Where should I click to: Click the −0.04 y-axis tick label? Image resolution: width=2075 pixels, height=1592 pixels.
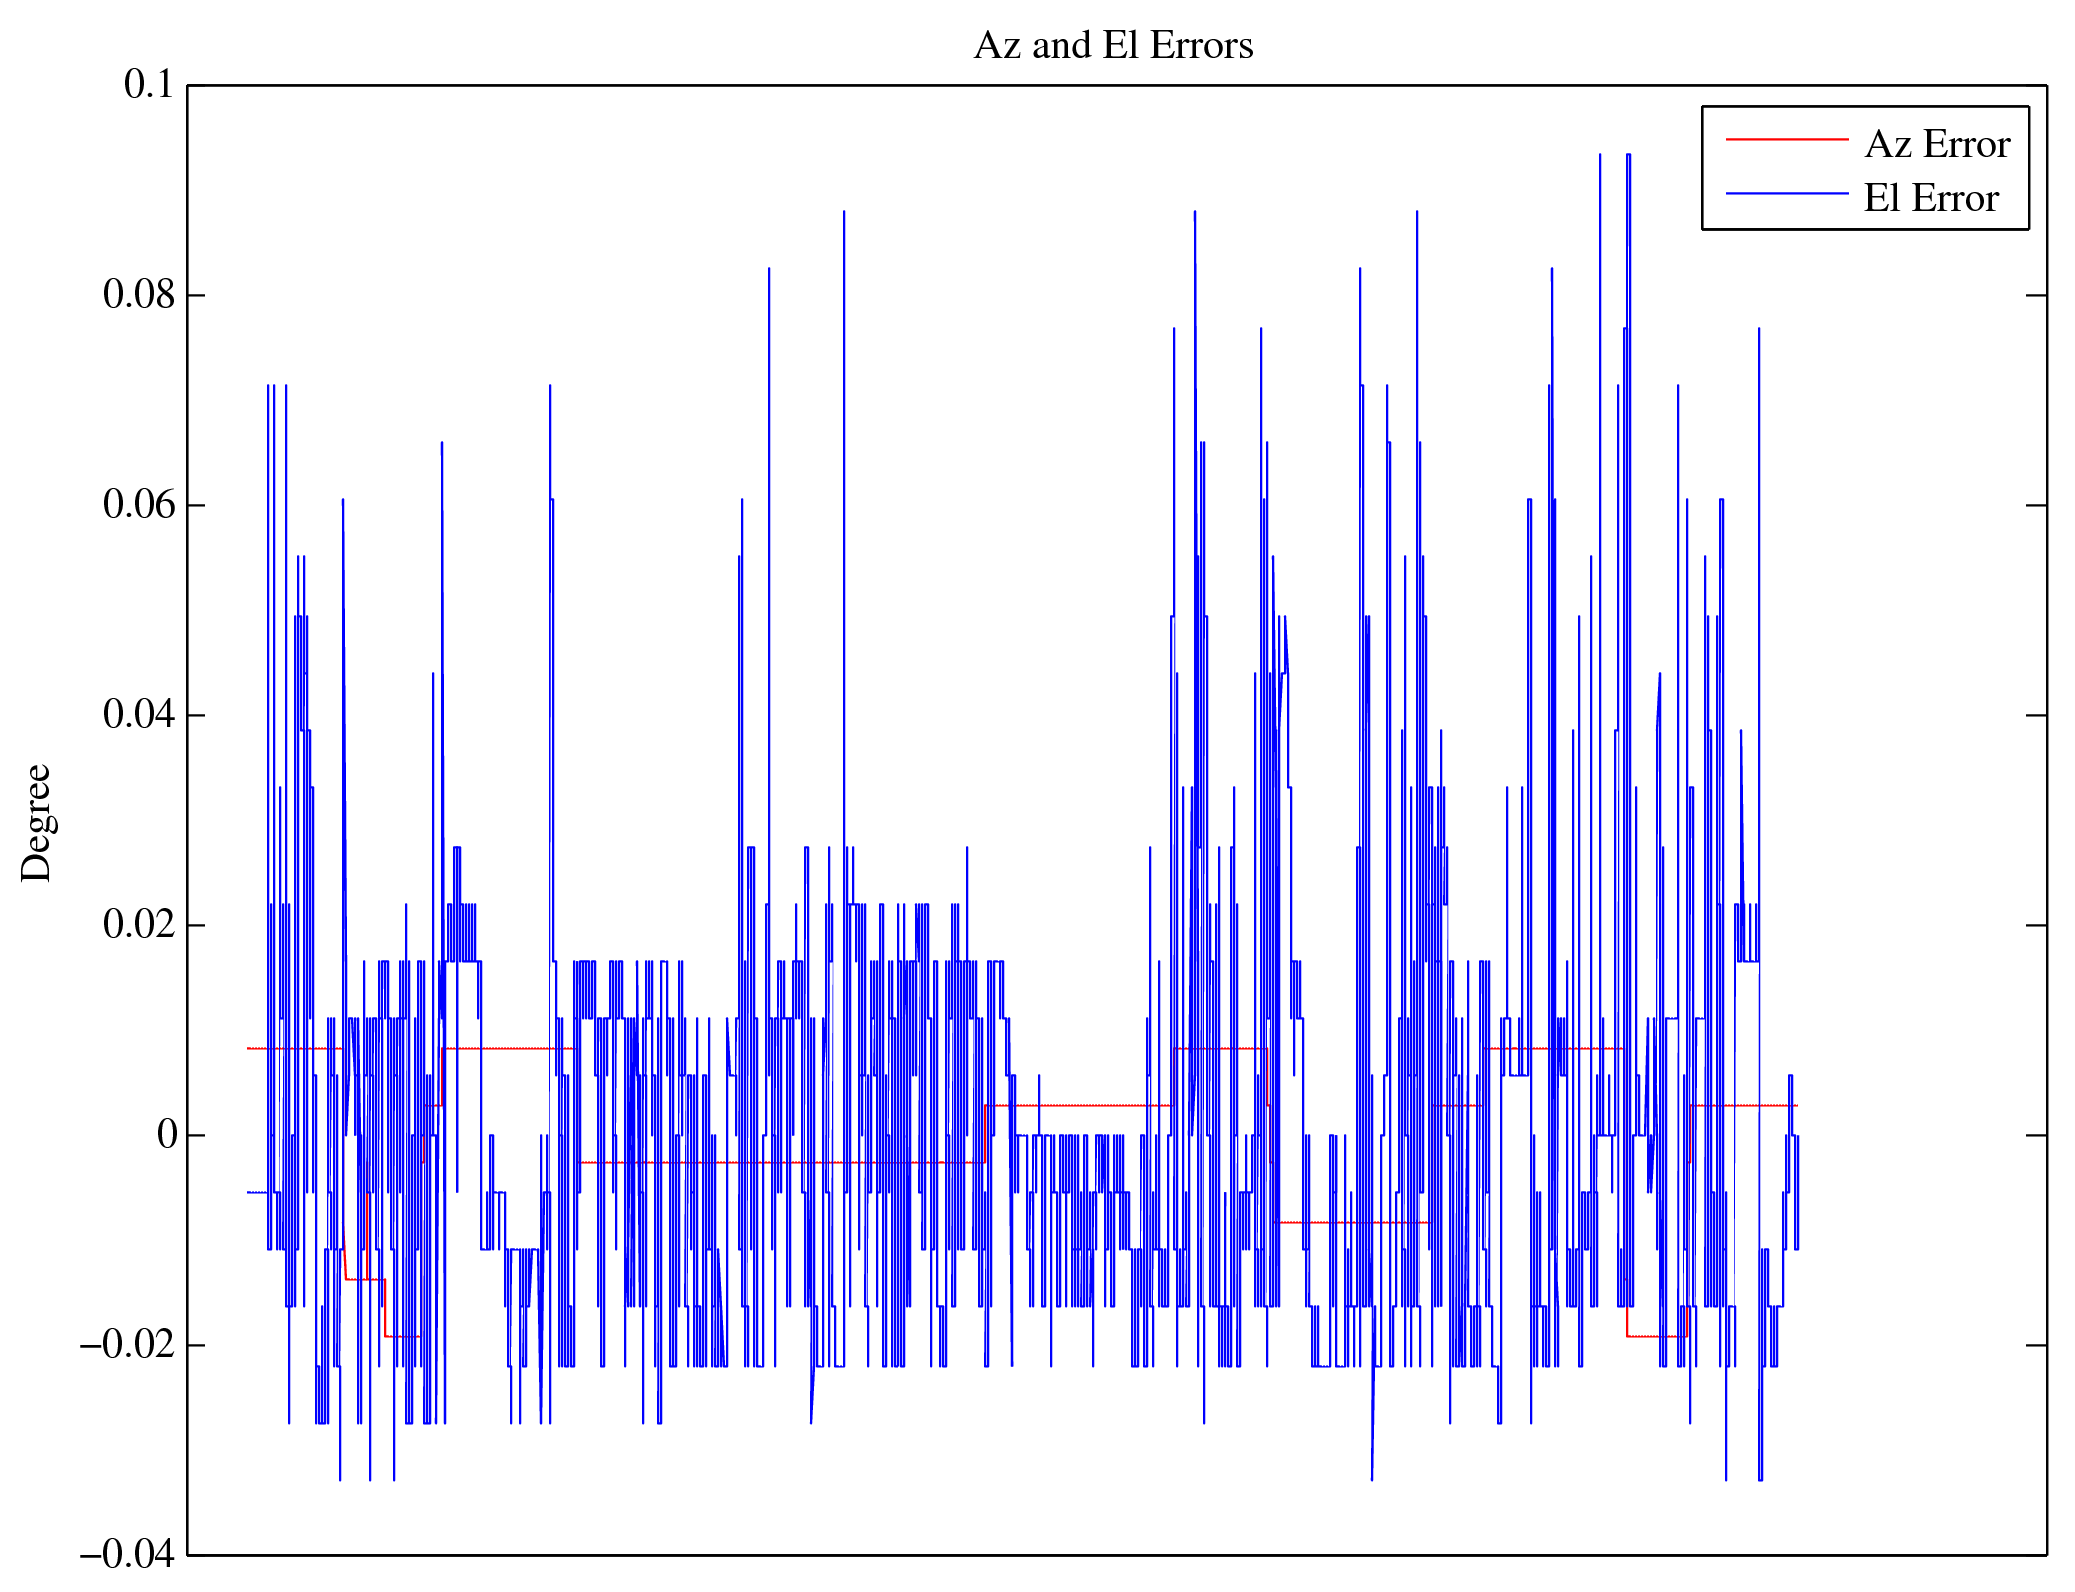pos(127,1555)
